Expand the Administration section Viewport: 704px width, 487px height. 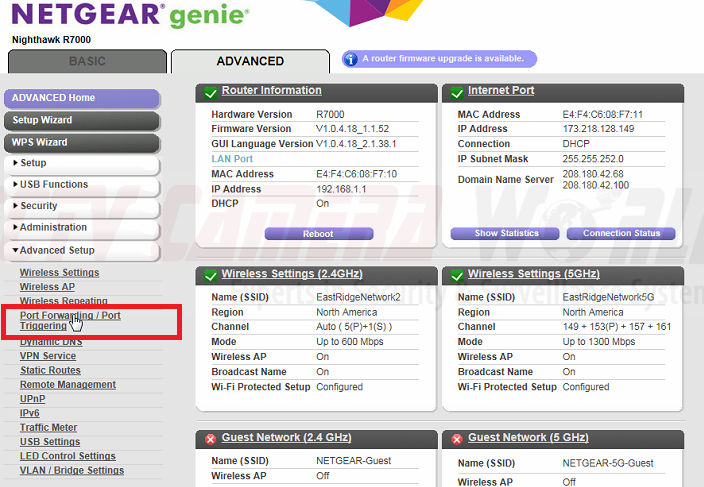pyautogui.click(x=82, y=228)
